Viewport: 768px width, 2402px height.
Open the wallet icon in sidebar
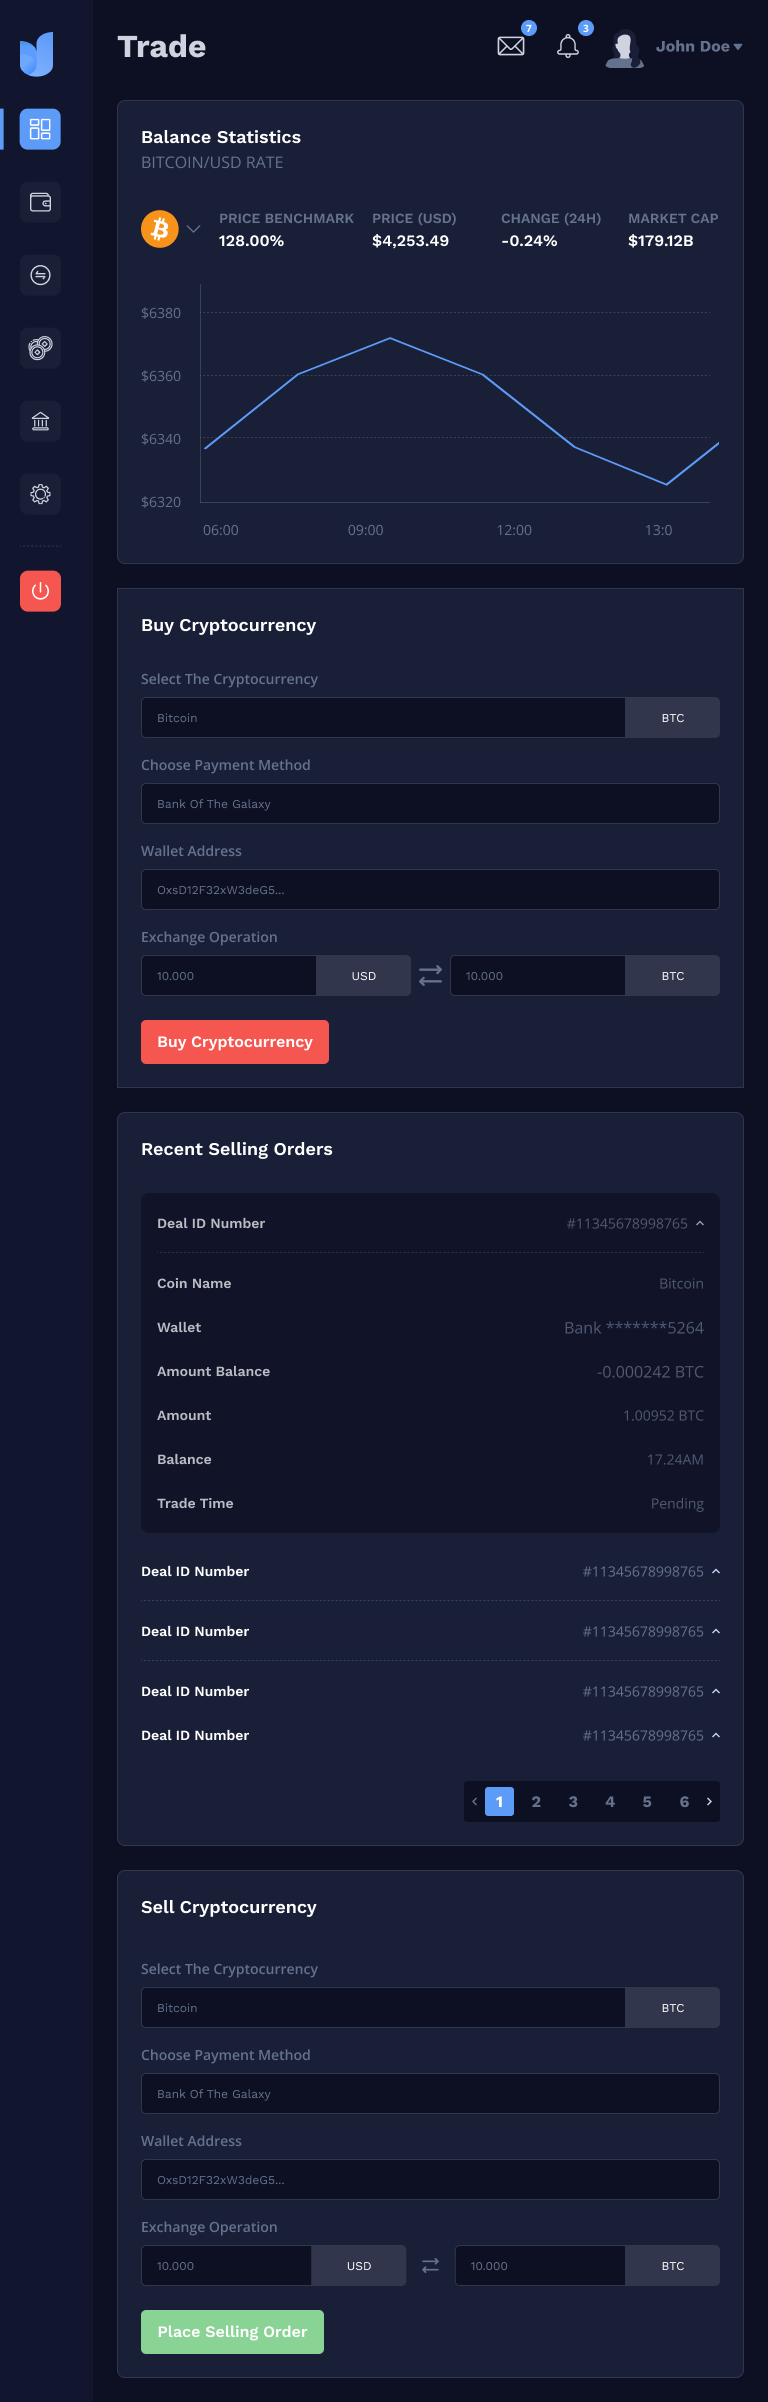coord(40,202)
